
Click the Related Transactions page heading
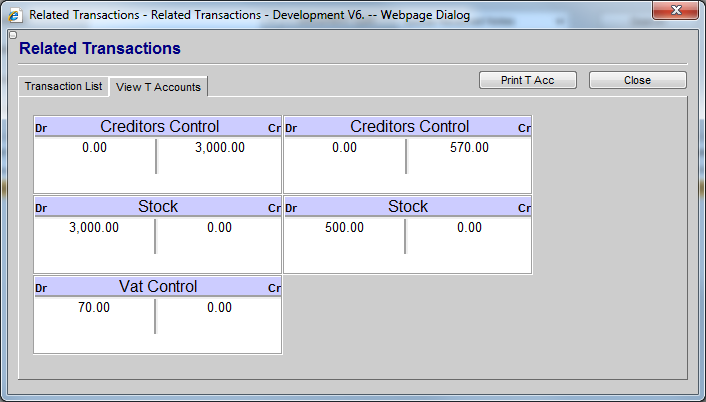[100, 48]
